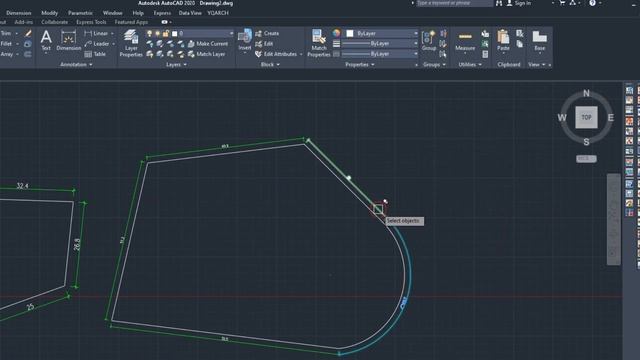
Task: Click the Explode icon beside Fillet
Action: coord(28,44)
